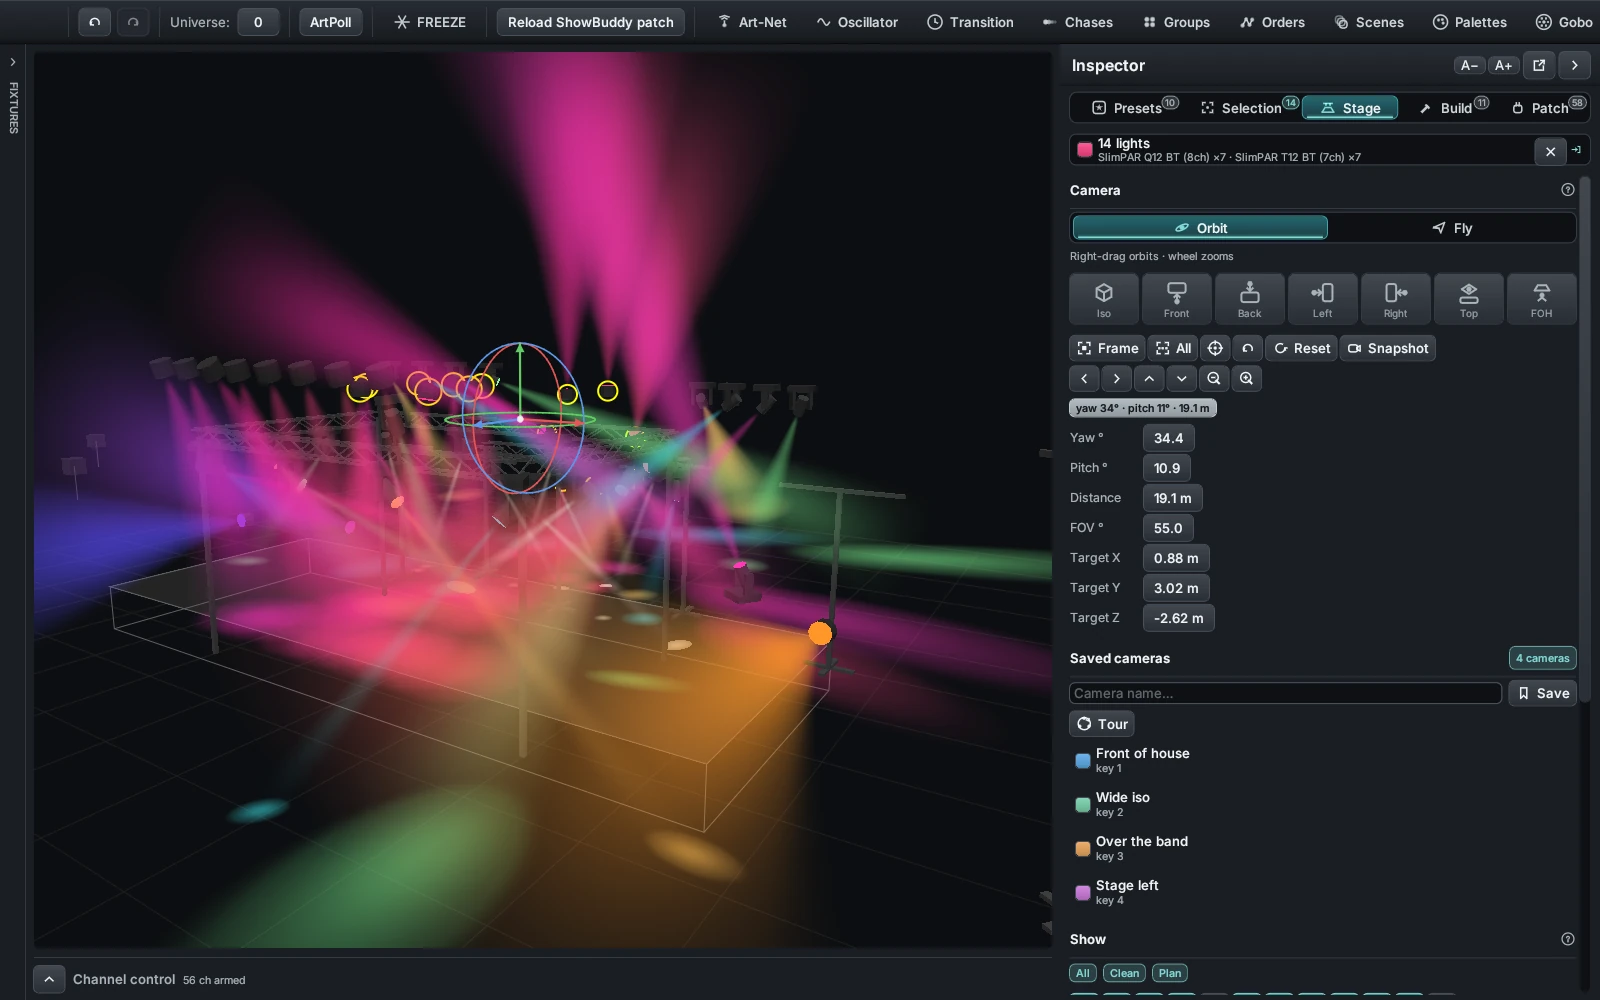Select the Back camera view

pos(1250,299)
